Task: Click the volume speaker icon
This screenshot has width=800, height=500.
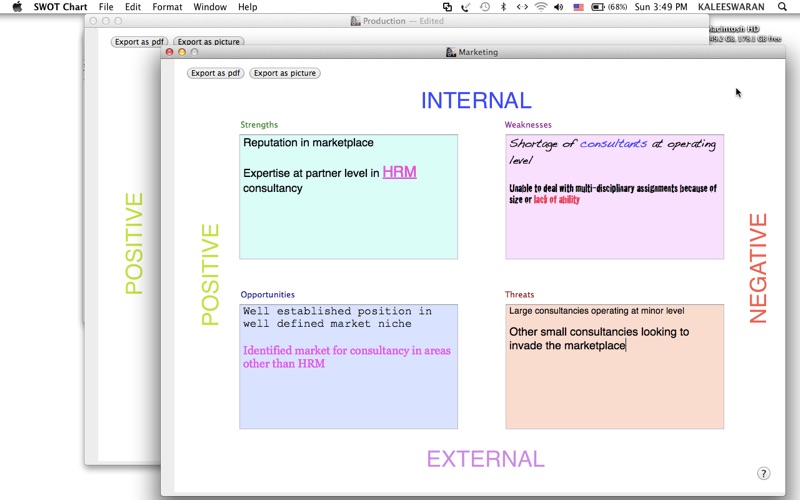Action: (559, 7)
